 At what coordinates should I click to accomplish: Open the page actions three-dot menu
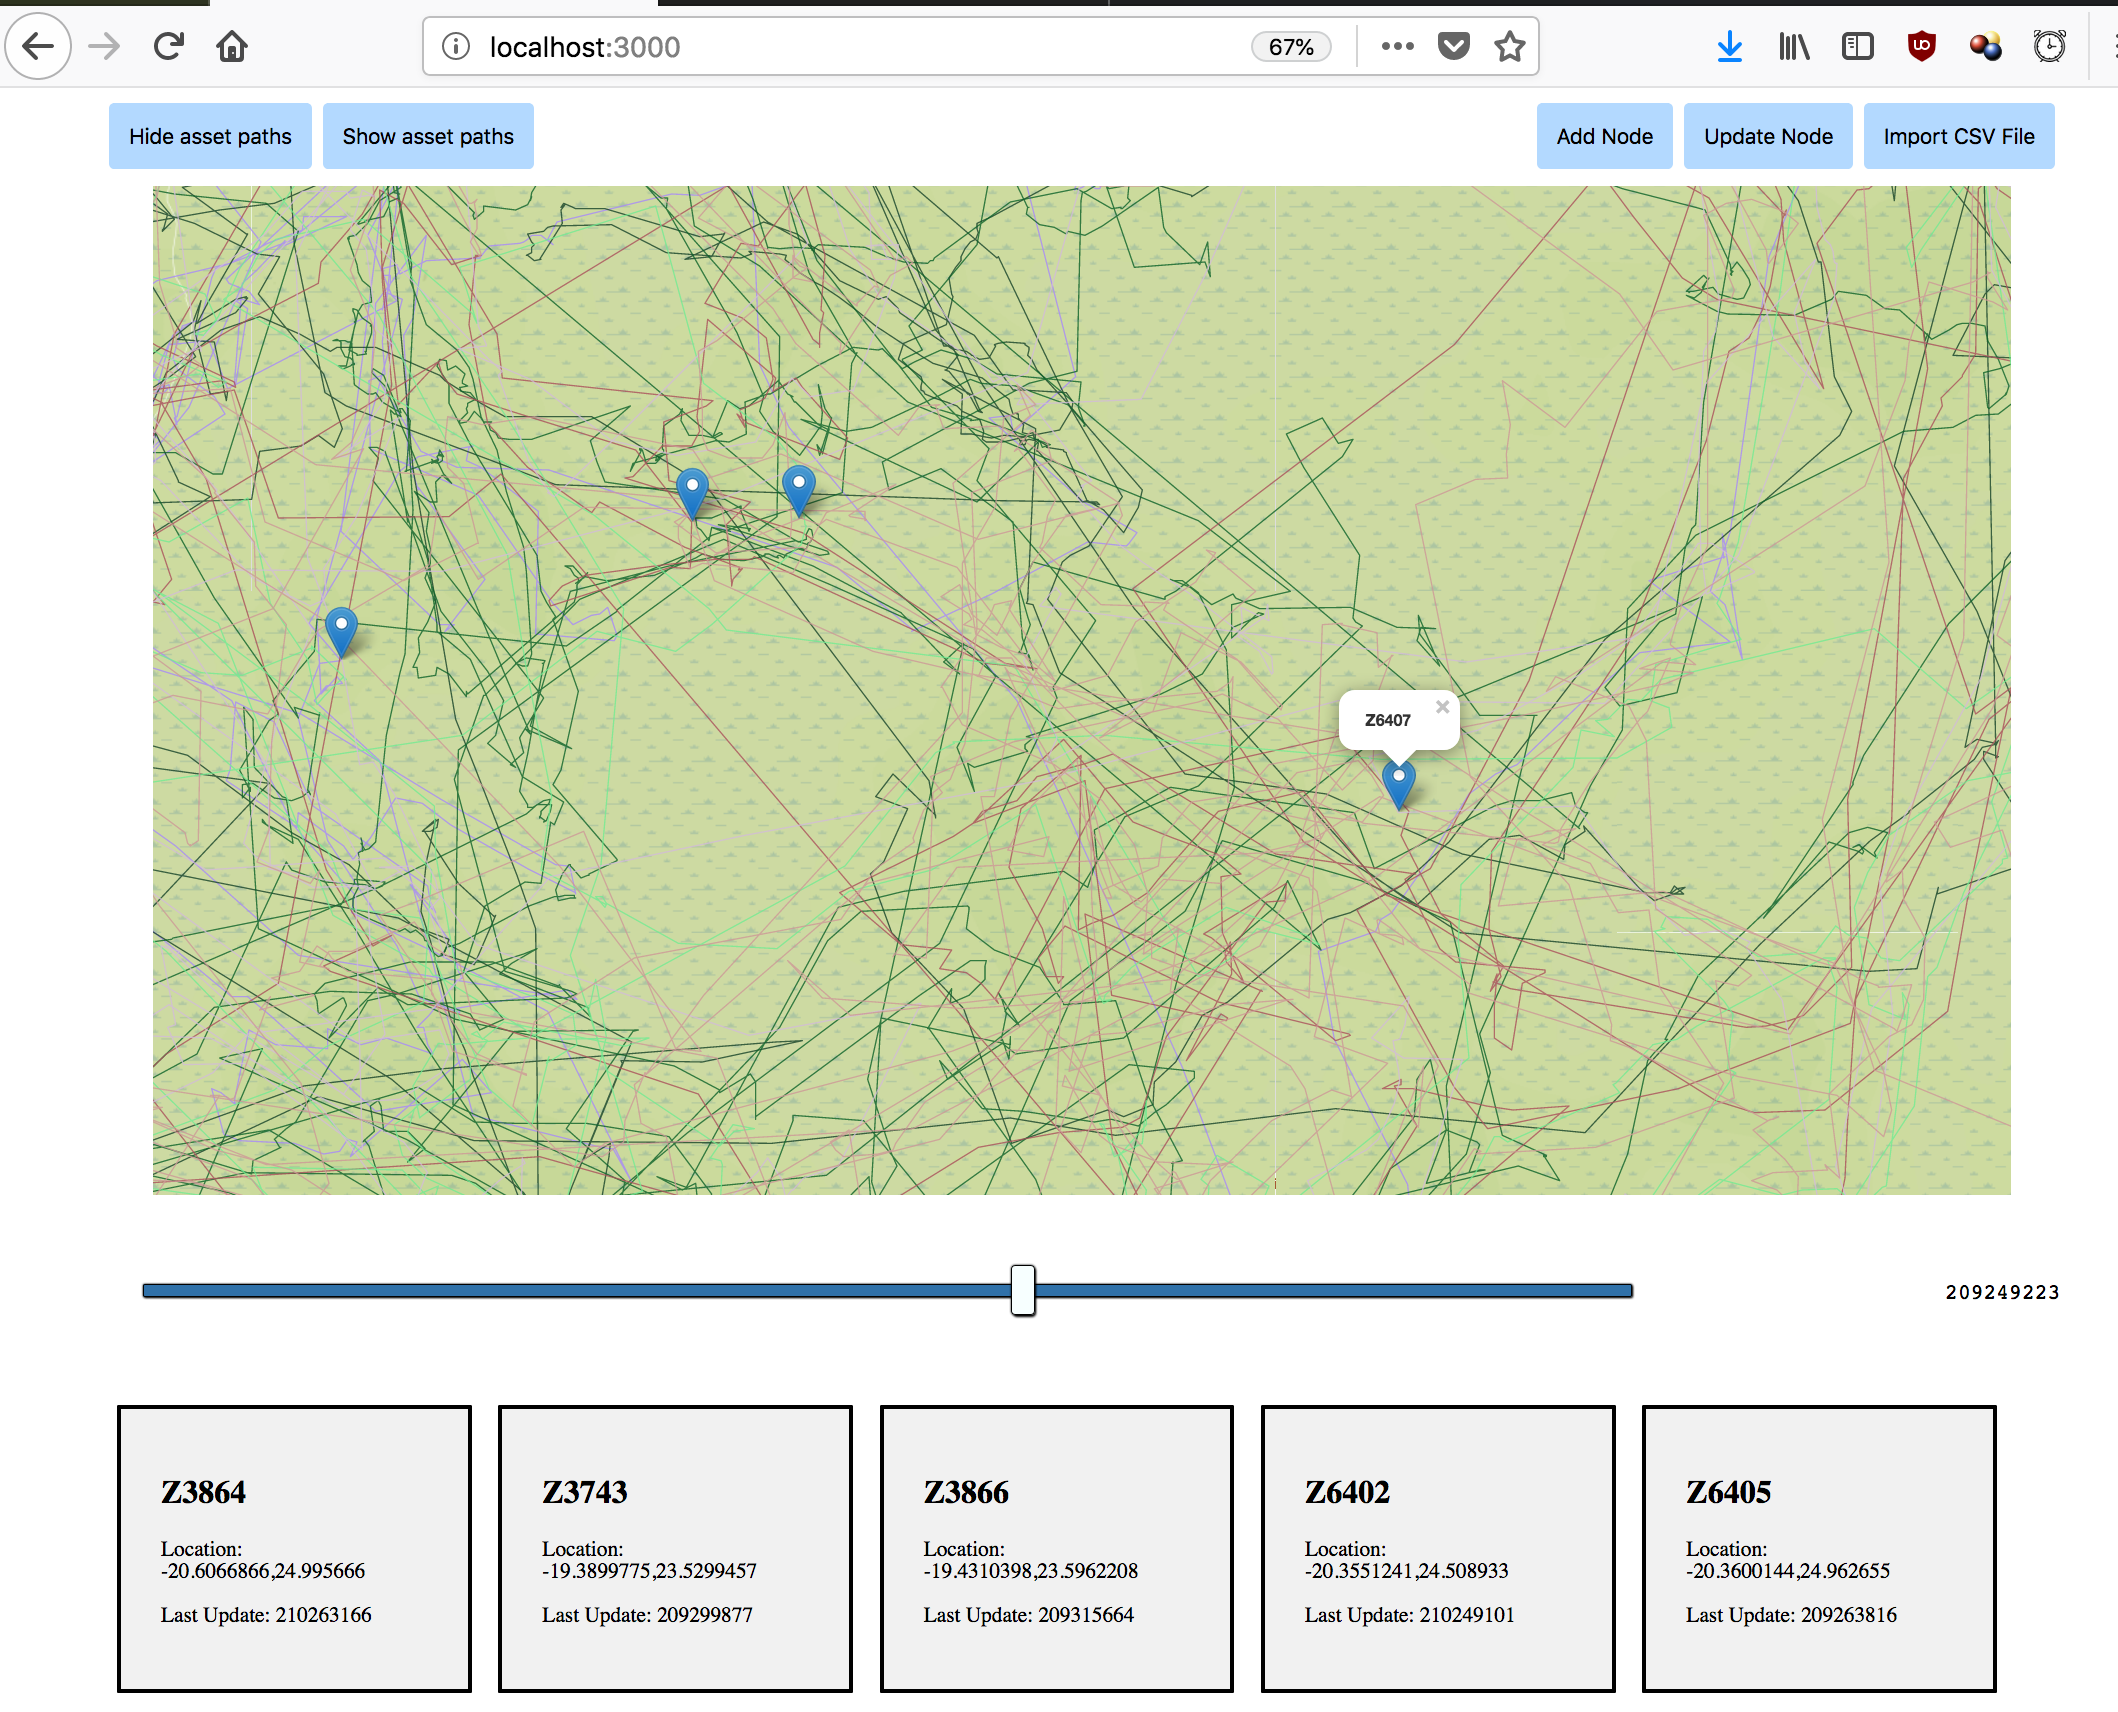1397,46
